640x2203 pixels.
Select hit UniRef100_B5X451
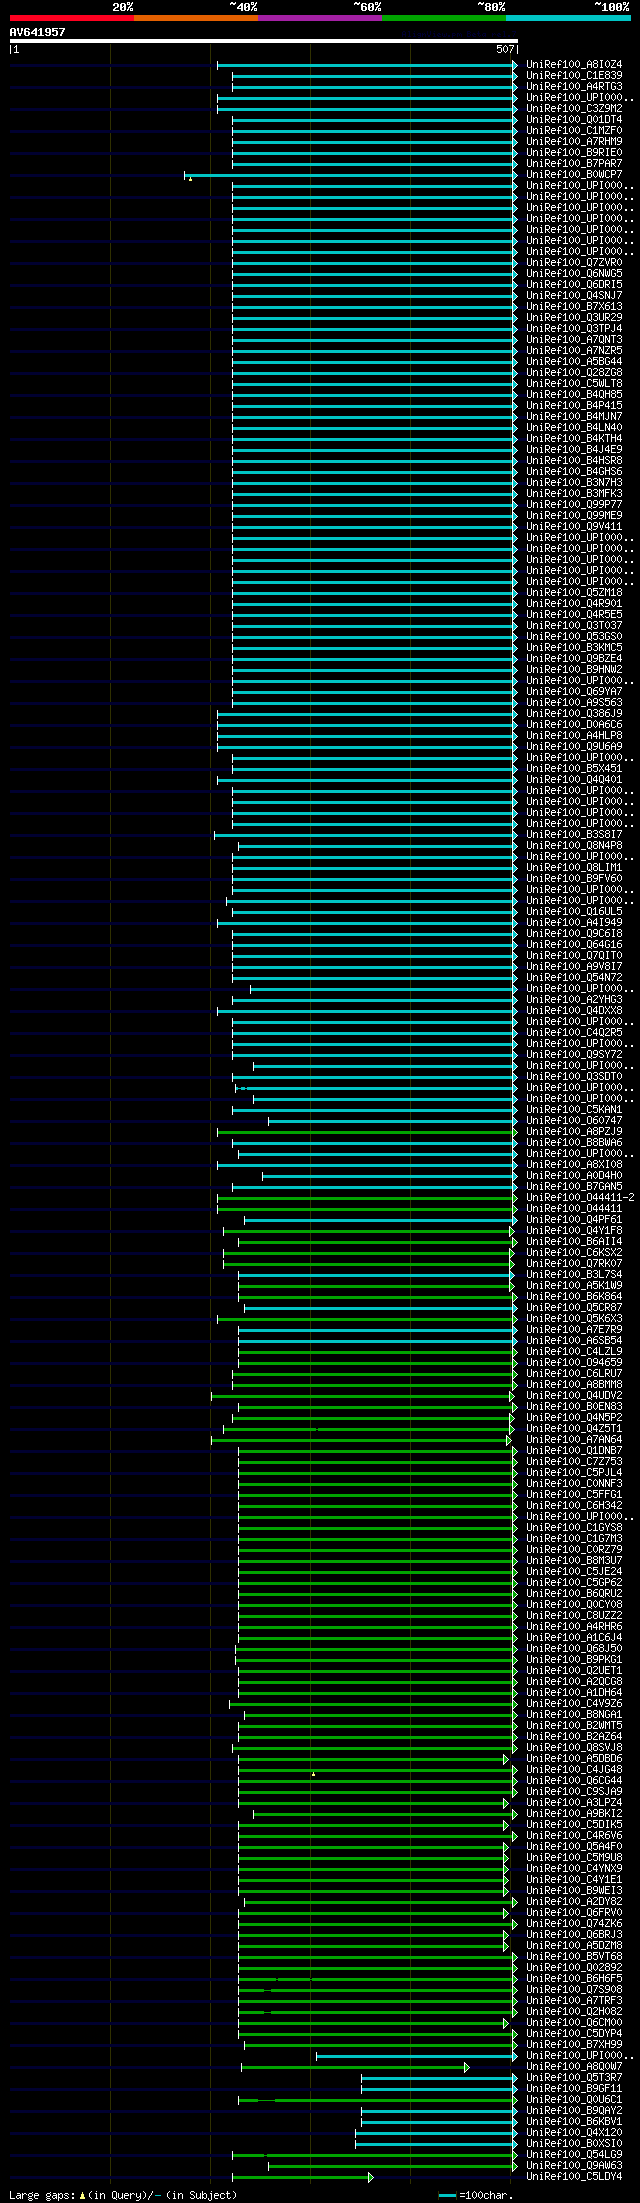tap(574, 769)
